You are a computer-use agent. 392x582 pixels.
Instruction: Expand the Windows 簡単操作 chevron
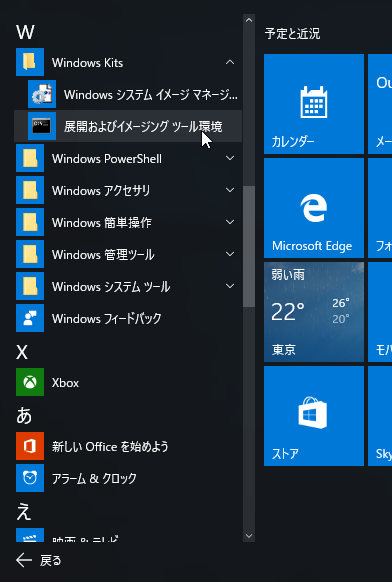(230, 222)
